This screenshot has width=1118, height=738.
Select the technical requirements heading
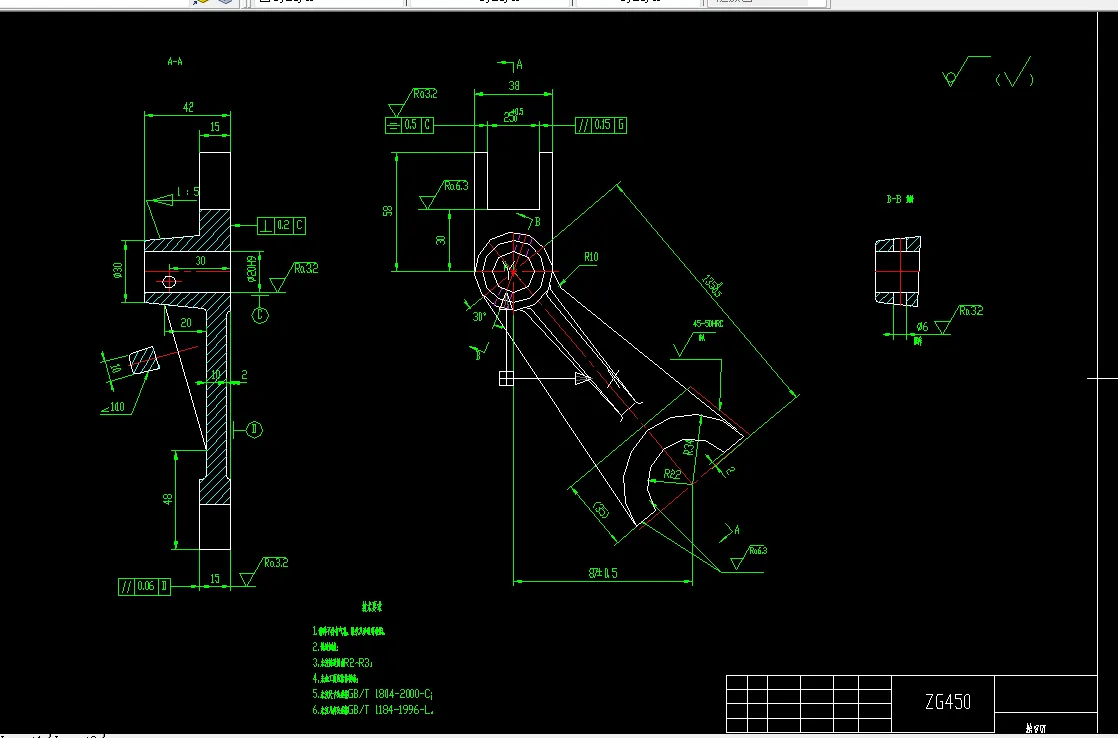[371, 608]
